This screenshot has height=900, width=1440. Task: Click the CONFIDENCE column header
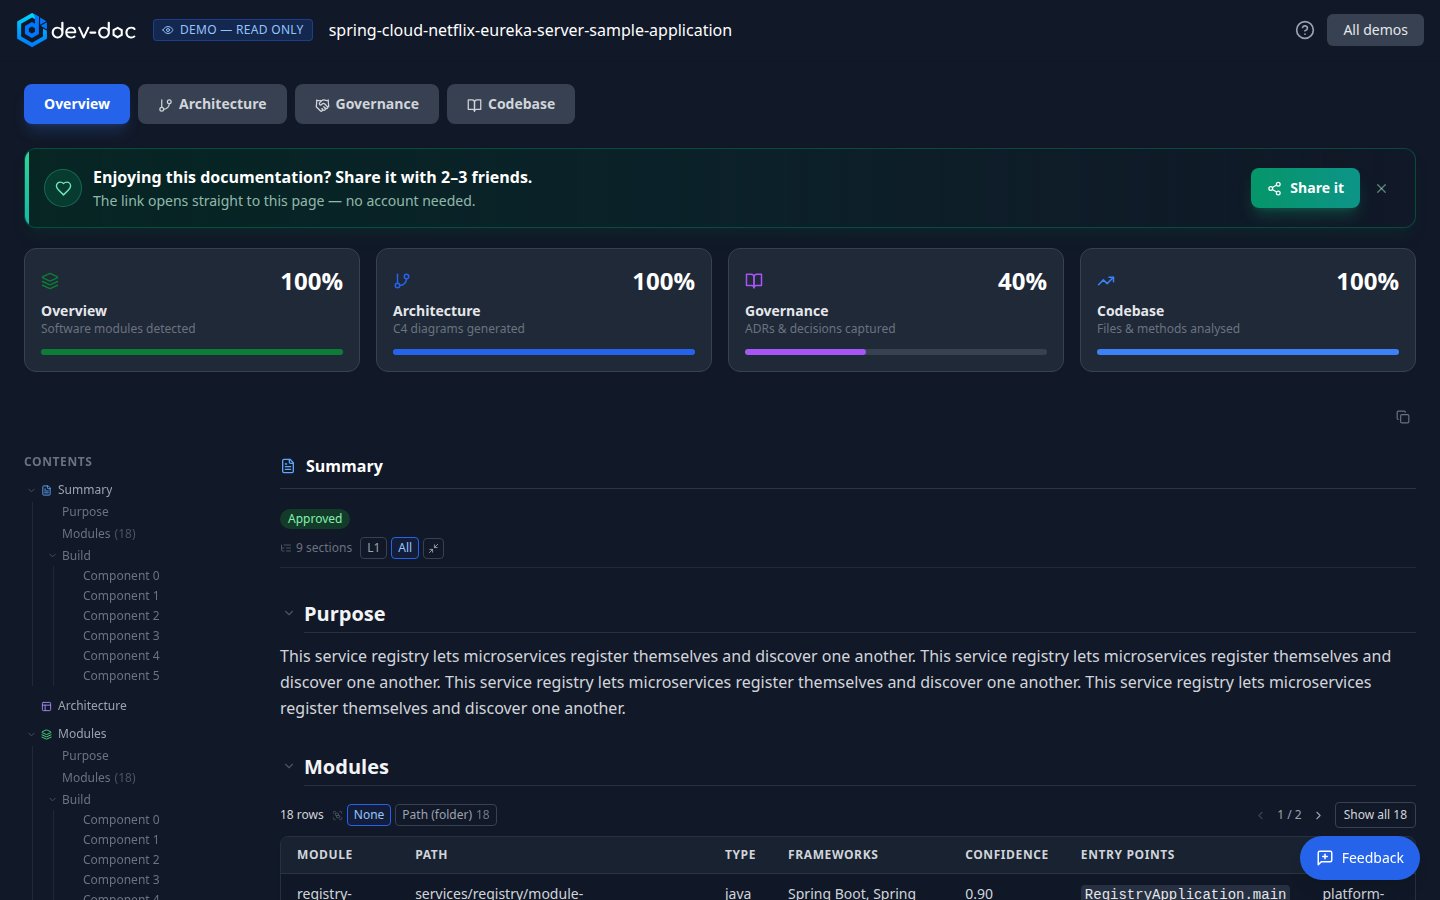pyautogui.click(x=1006, y=855)
